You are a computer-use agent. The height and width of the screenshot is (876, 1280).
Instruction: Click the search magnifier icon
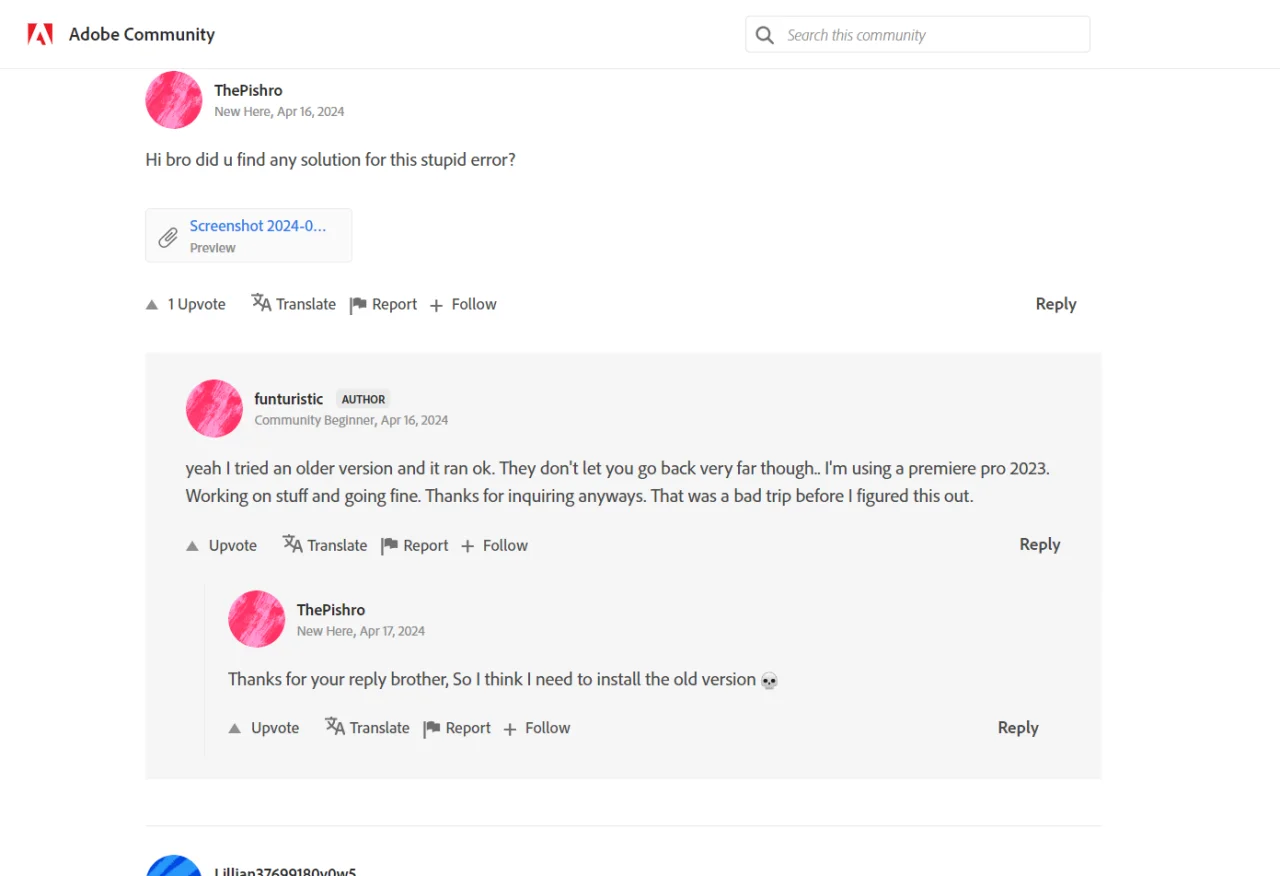pyautogui.click(x=765, y=35)
